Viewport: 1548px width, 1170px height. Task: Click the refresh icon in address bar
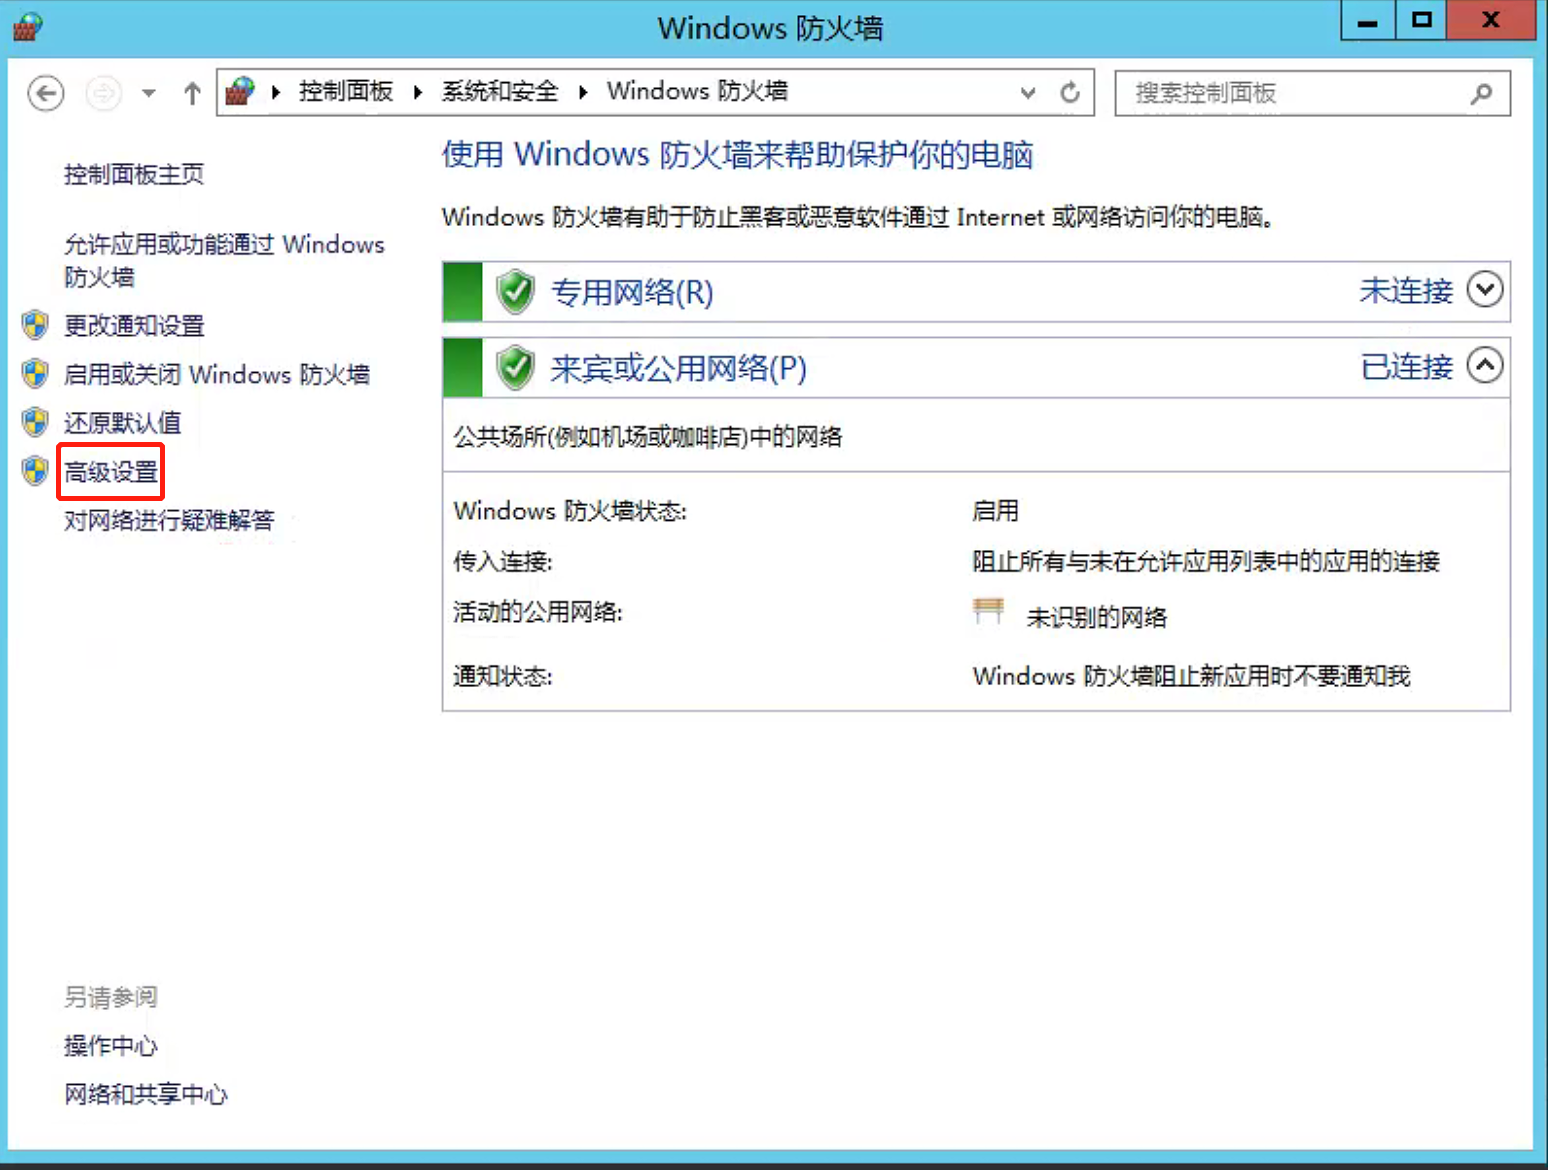[1070, 92]
